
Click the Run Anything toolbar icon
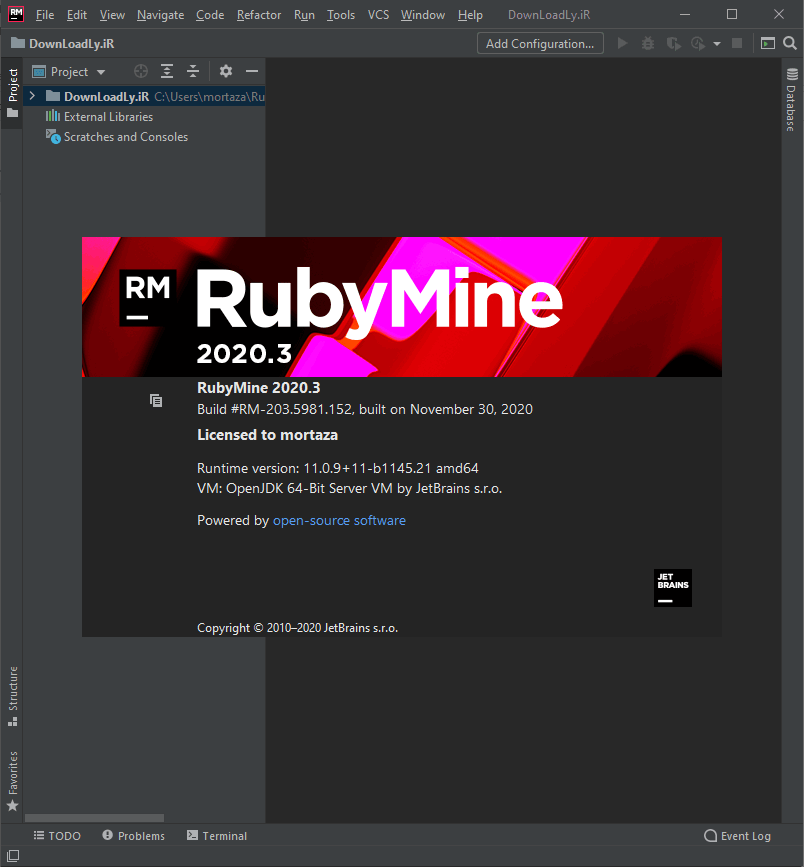768,43
